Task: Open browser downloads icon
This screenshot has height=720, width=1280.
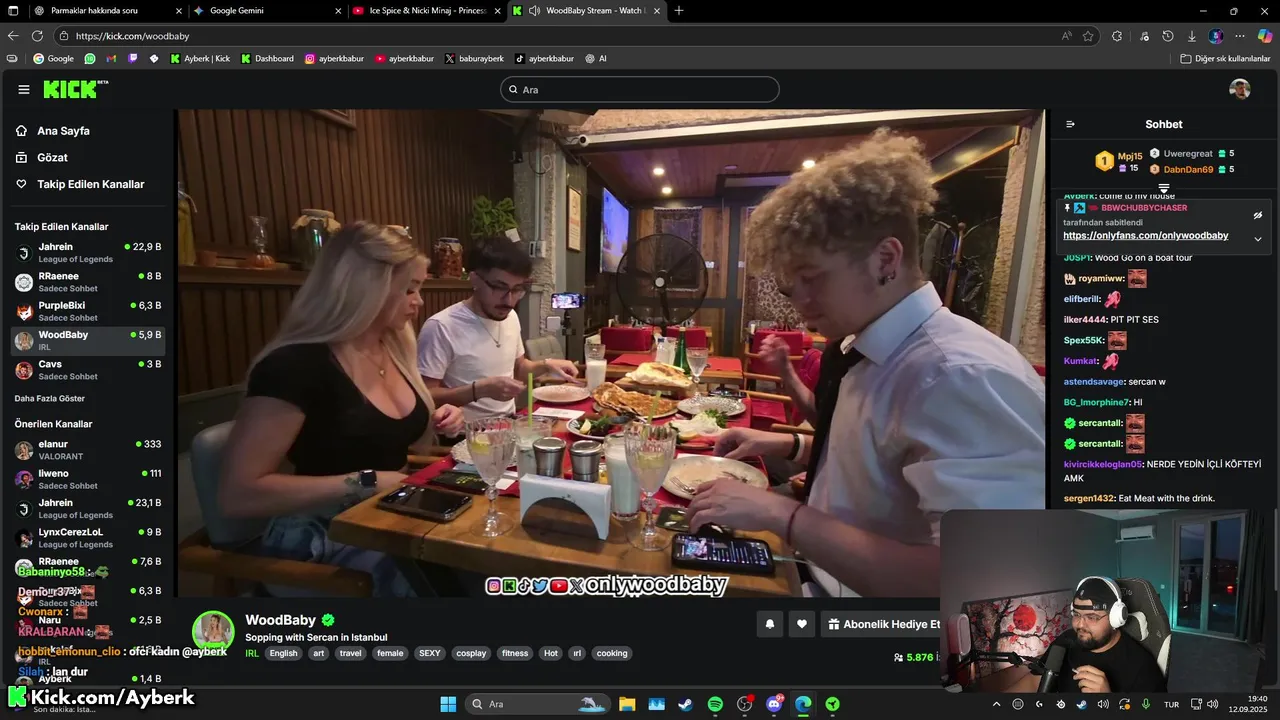Action: coord(1191,36)
